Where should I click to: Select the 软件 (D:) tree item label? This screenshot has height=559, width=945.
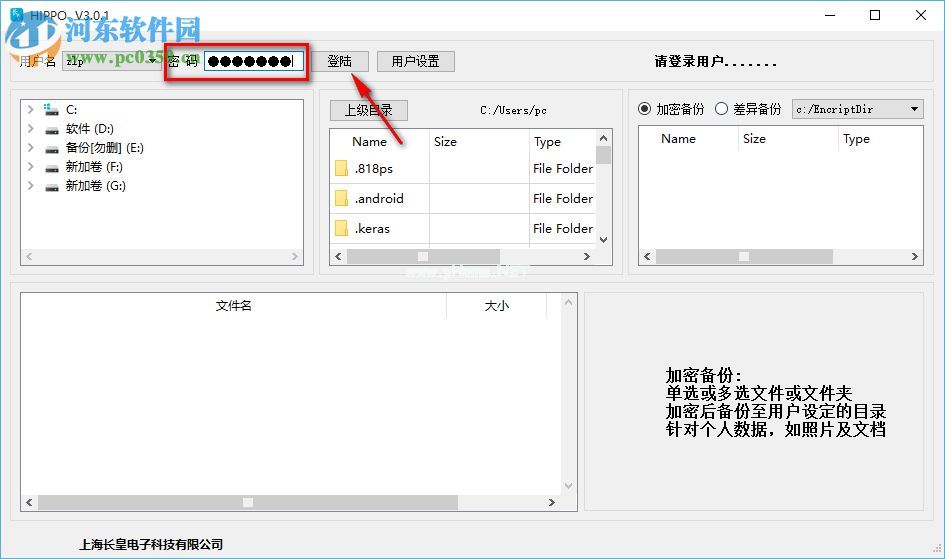(x=90, y=129)
